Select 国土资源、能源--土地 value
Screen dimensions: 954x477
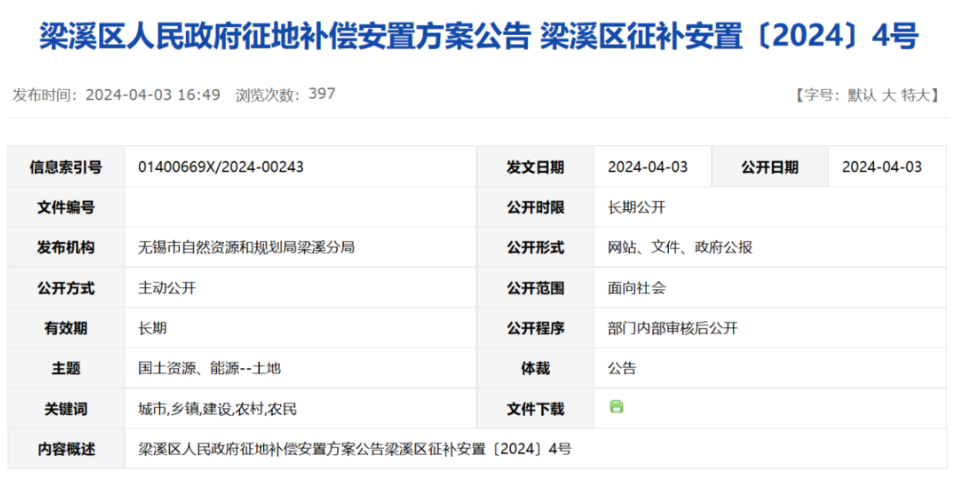pos(210,368)
